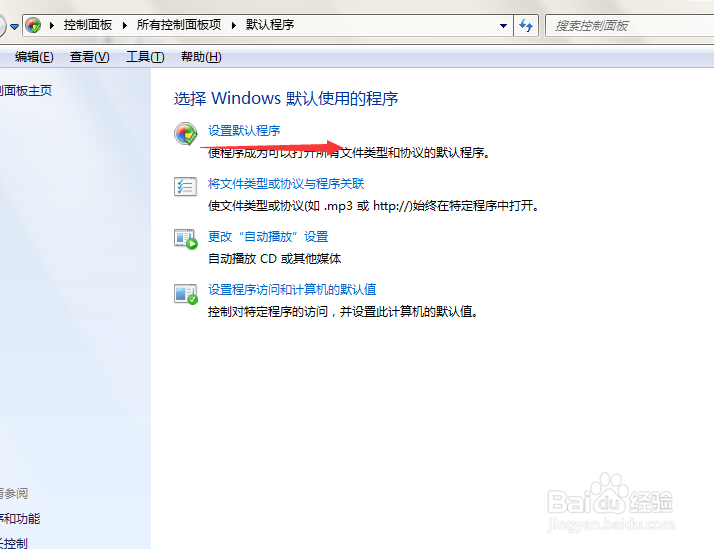Viewport: 714px width, 549px height.
Task: Click the AutoPlay settings icon
Action: click(185, 239)
